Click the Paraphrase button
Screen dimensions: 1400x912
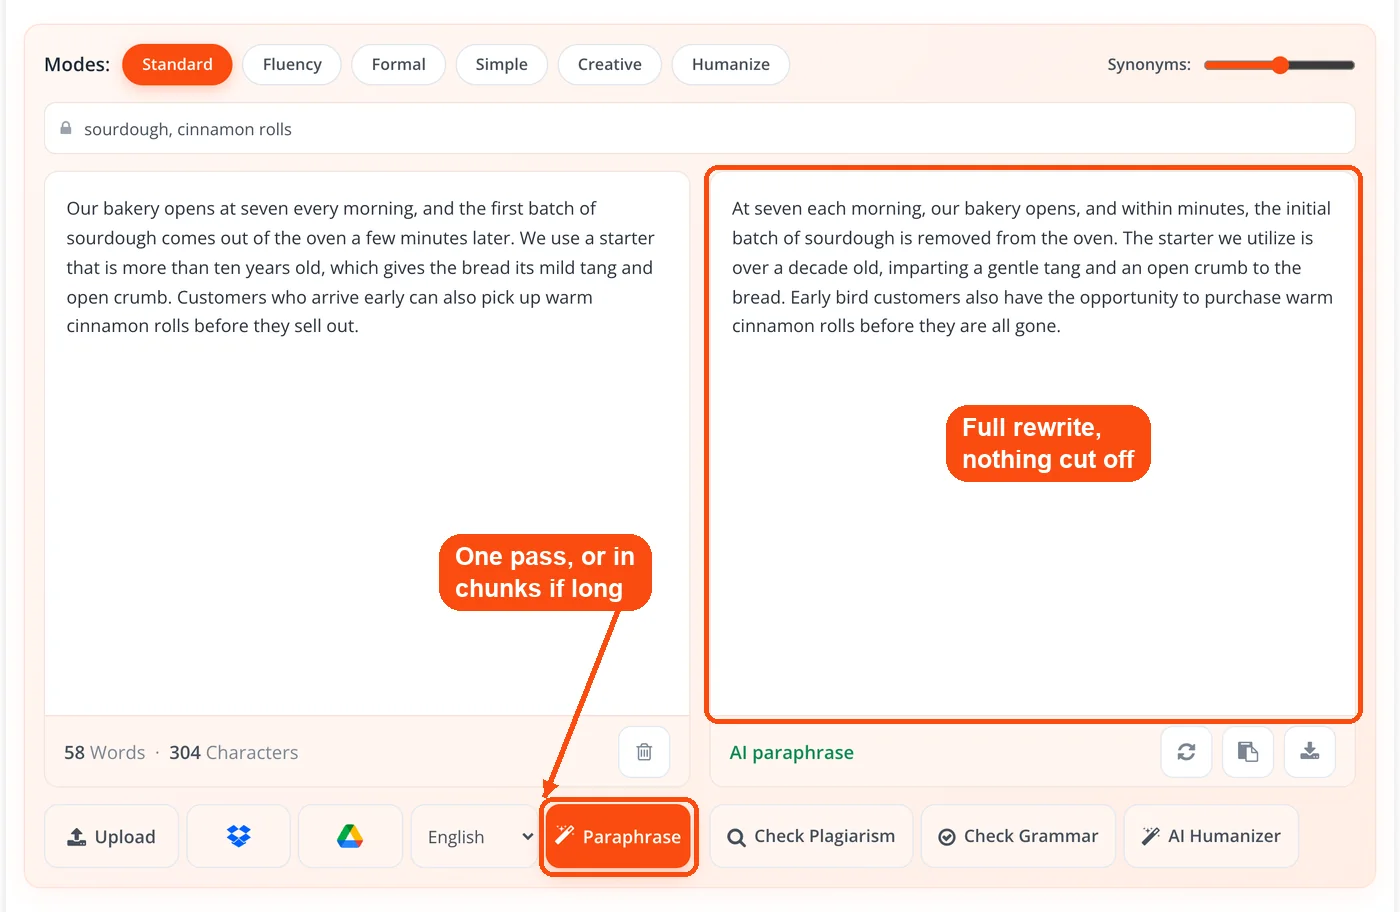tap(618, 836)
